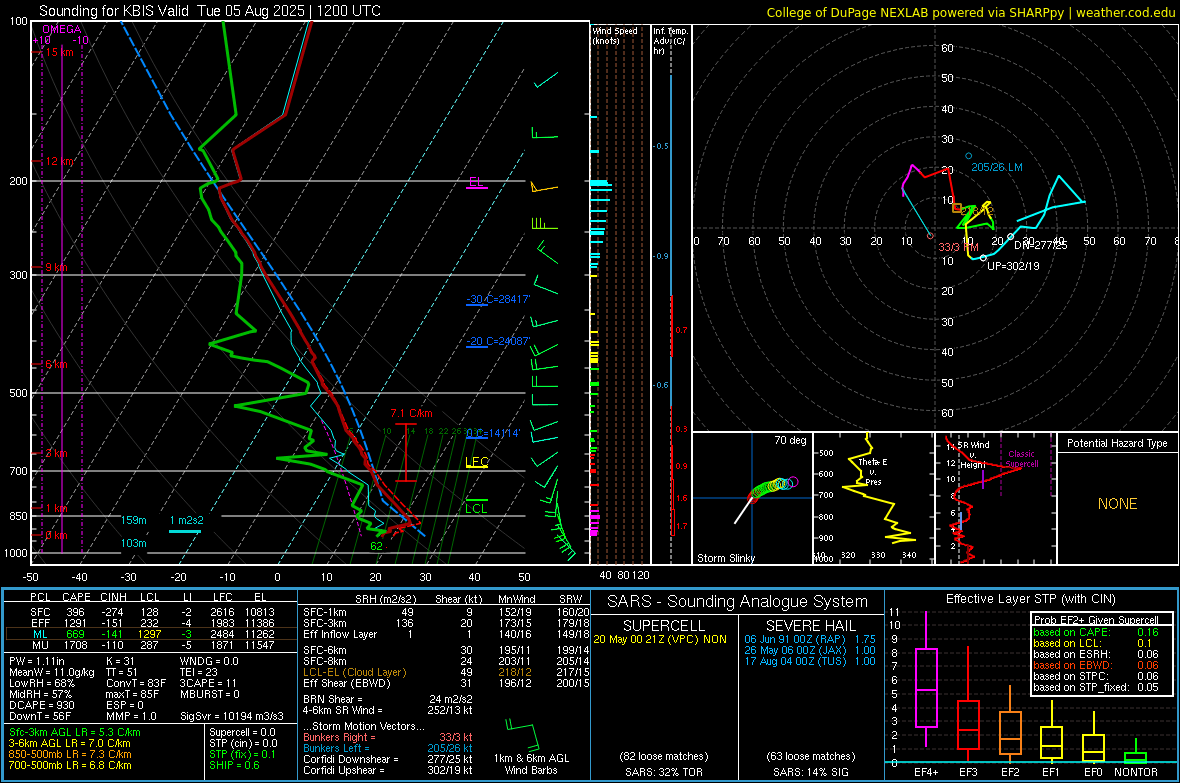This screenshot has width=1180, height=783.
Task: Click the NONTOR green box plot
Action: 1135,756
